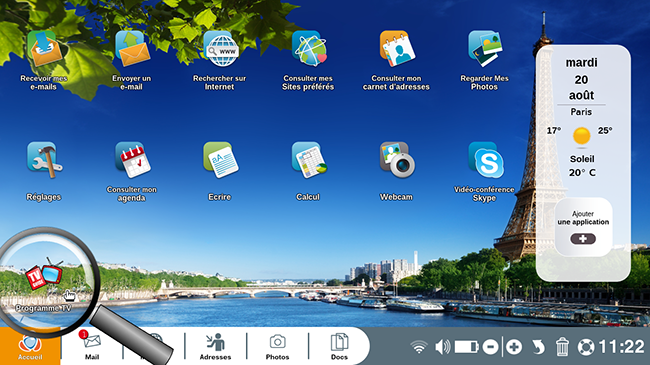Click the '20° C' current temperature
Screen dimensions: 650x365
point(582,173)
